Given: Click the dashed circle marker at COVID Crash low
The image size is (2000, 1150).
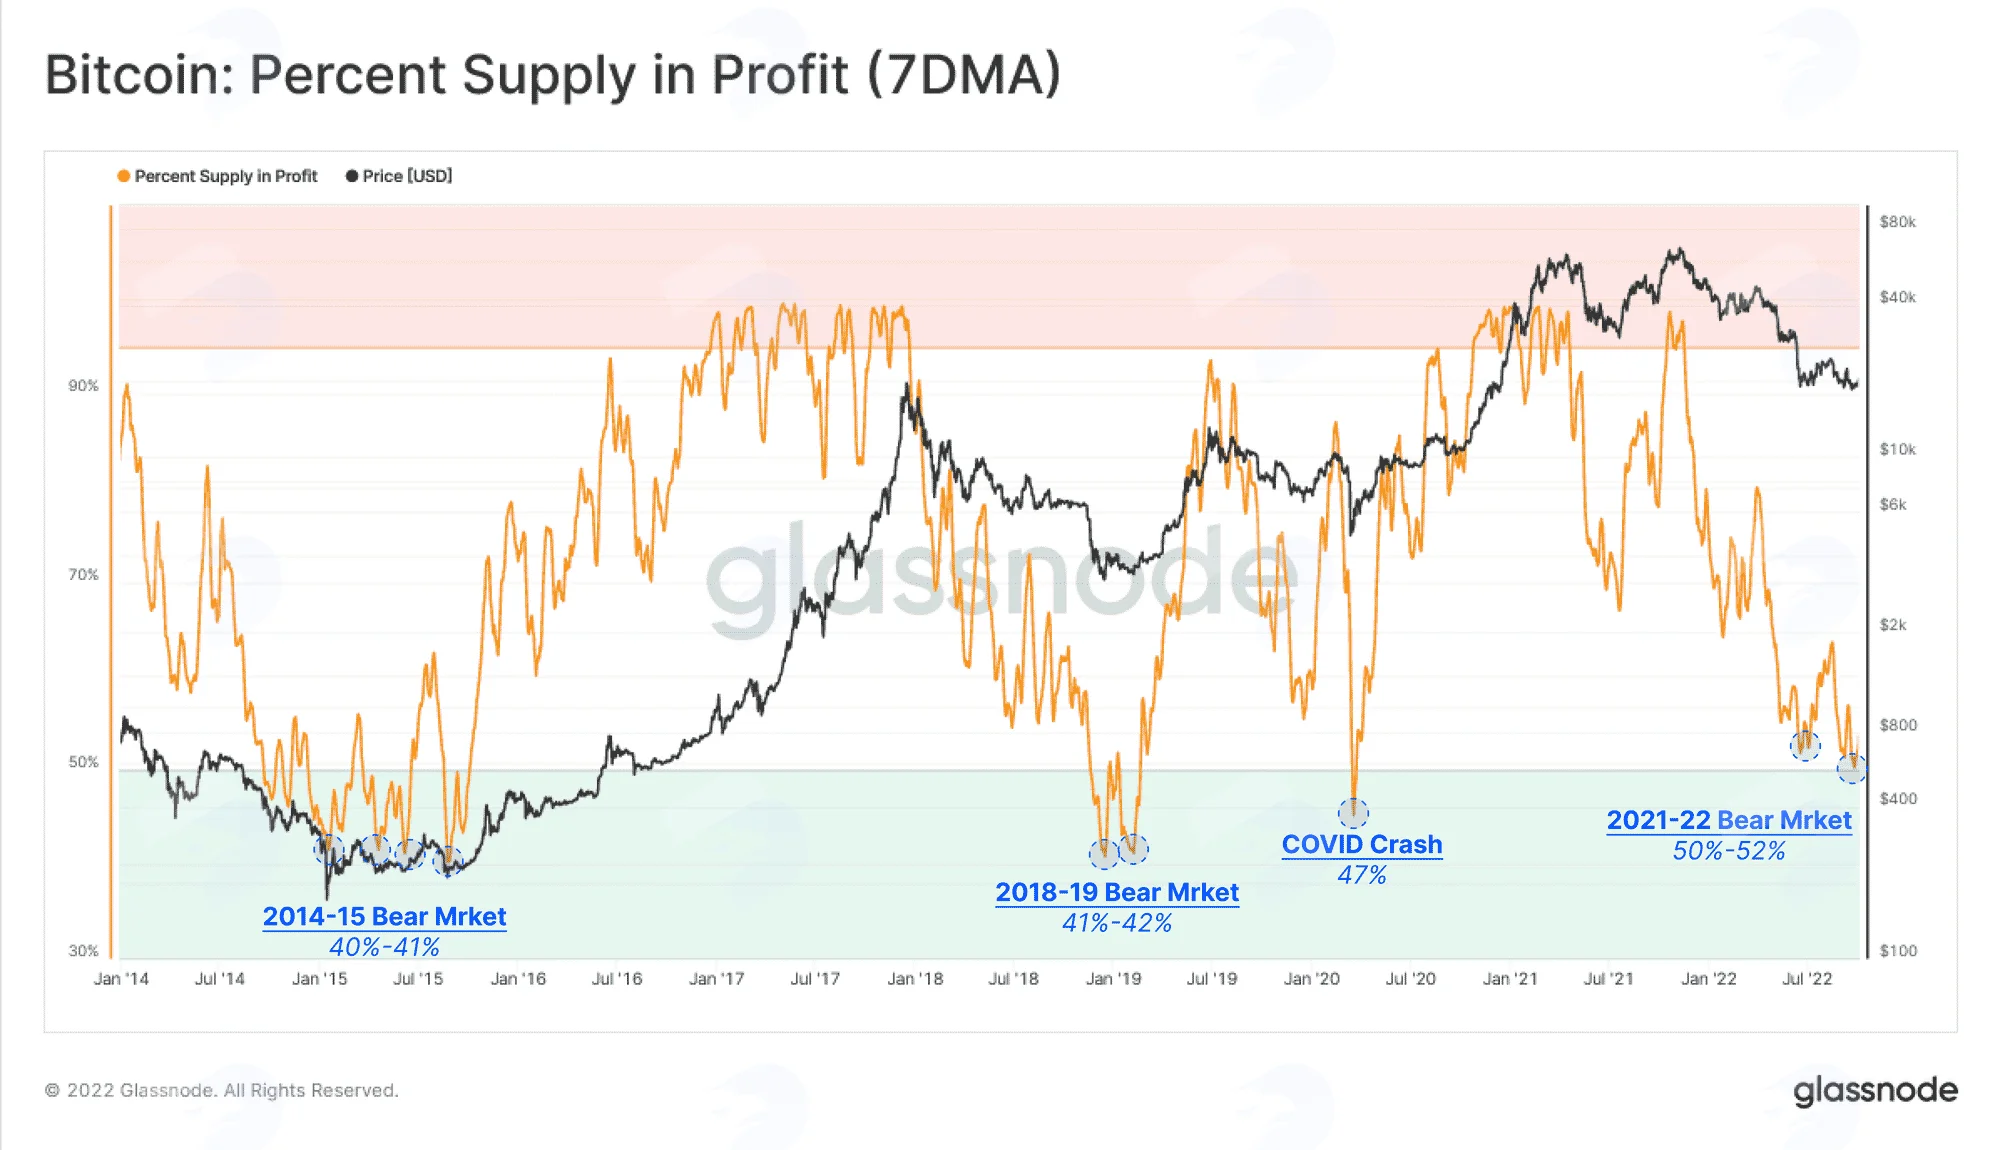Looking at the screenshot, I should 1353,812.
